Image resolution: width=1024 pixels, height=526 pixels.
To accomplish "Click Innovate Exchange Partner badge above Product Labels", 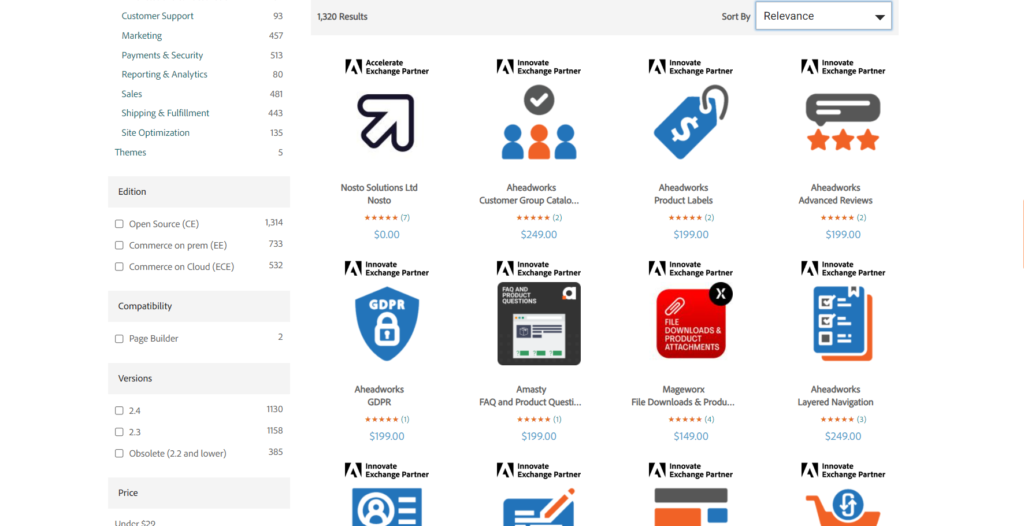I will coord(691,67).
